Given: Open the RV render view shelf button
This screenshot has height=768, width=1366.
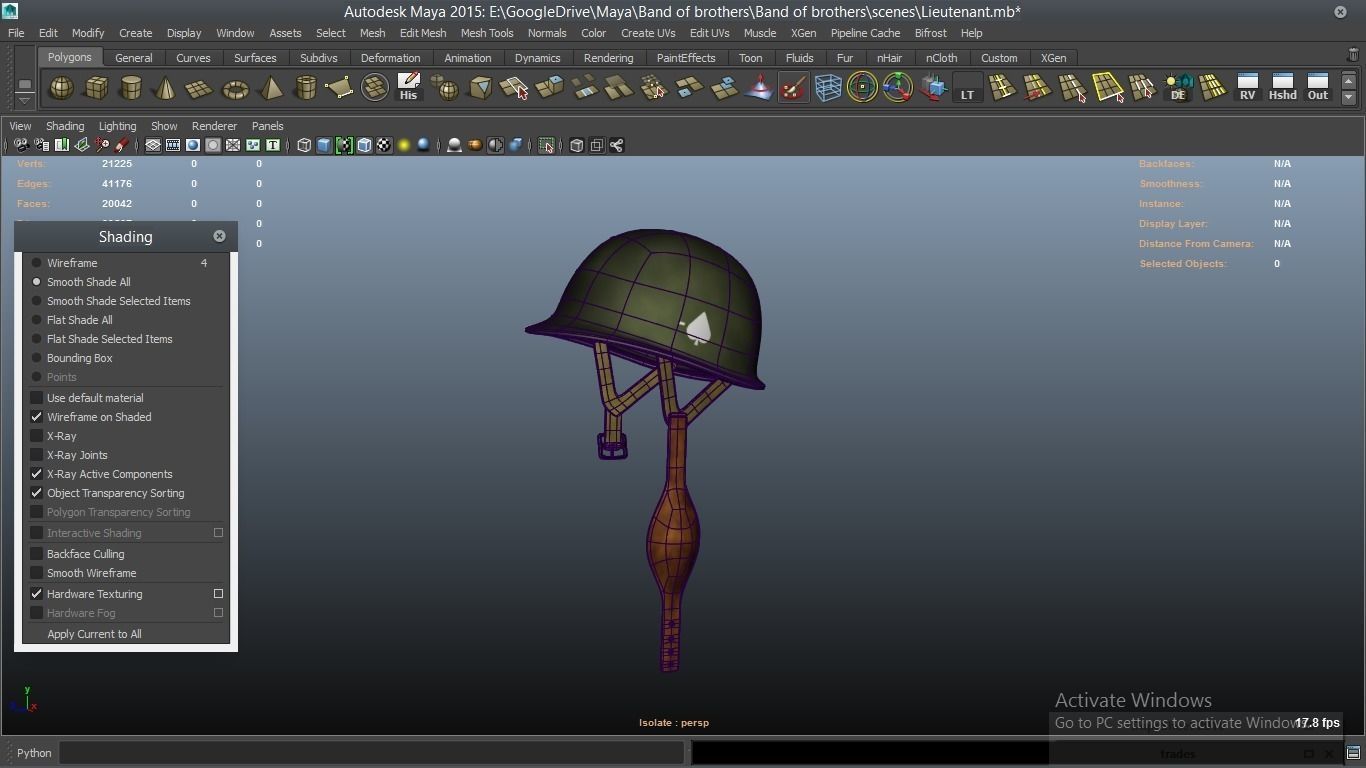Looking at the screenshot, I should pyautogui.click(x=1247, y=89).
